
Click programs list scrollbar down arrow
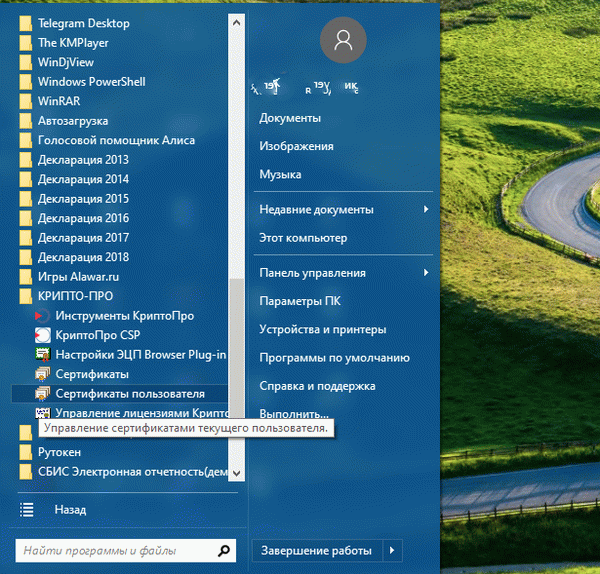(236, 473)
